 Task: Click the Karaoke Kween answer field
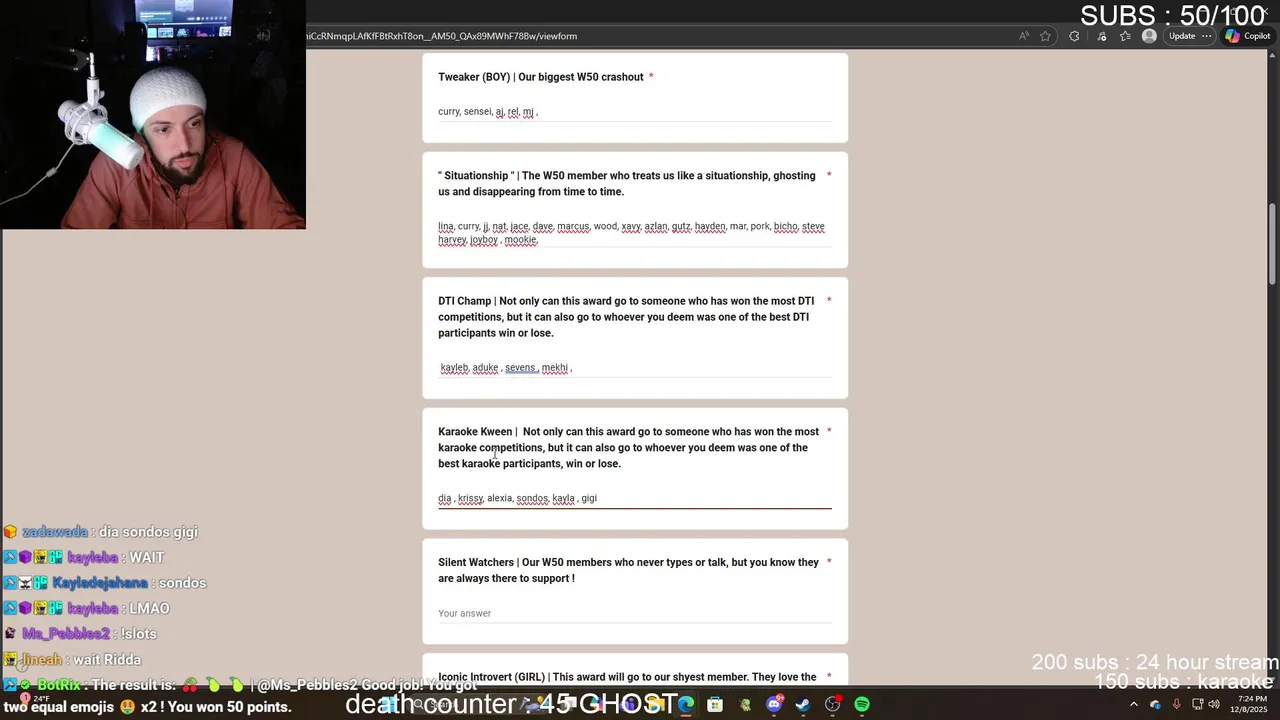634,498
